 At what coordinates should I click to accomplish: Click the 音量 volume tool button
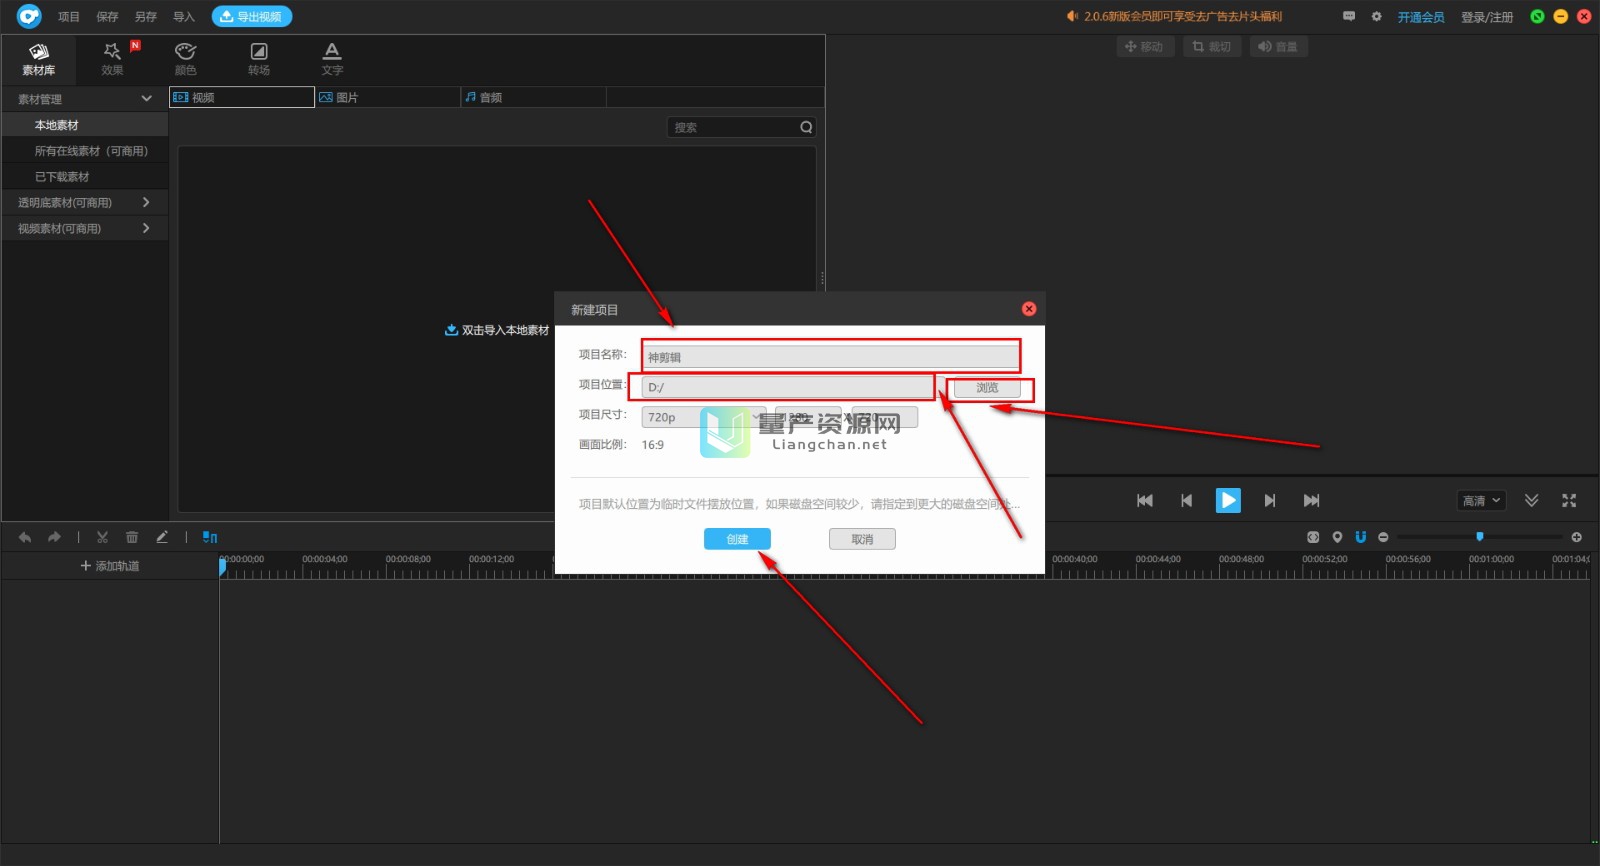(1278, 47)
